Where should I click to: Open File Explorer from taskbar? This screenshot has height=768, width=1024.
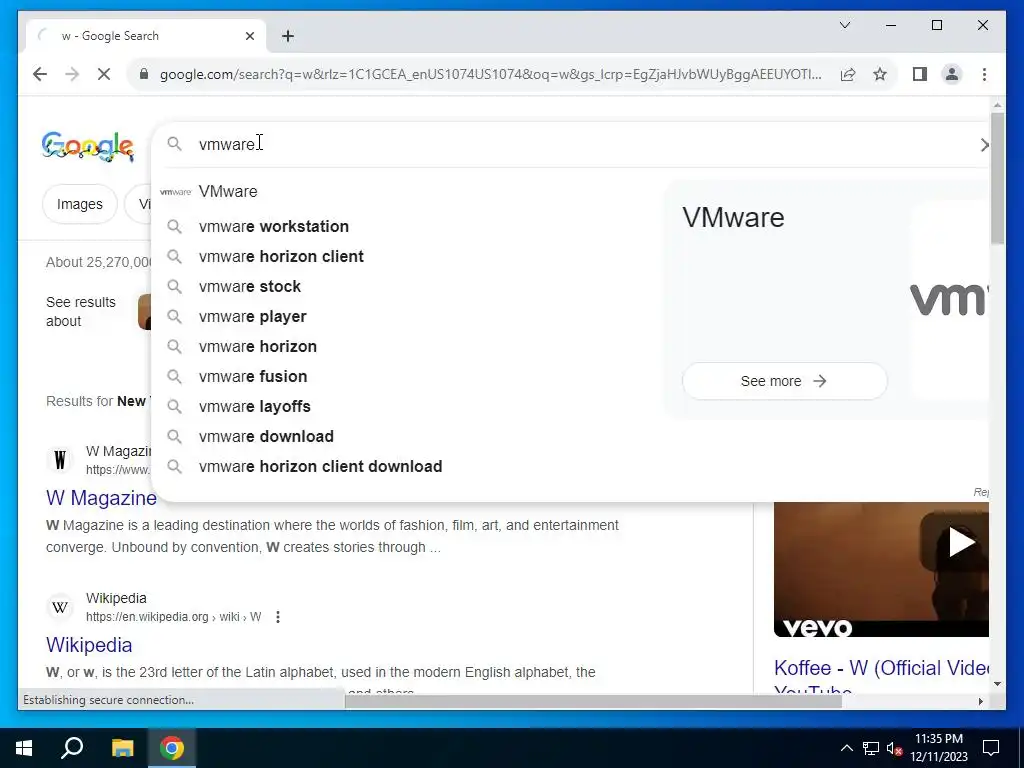(x=122, y=748)
